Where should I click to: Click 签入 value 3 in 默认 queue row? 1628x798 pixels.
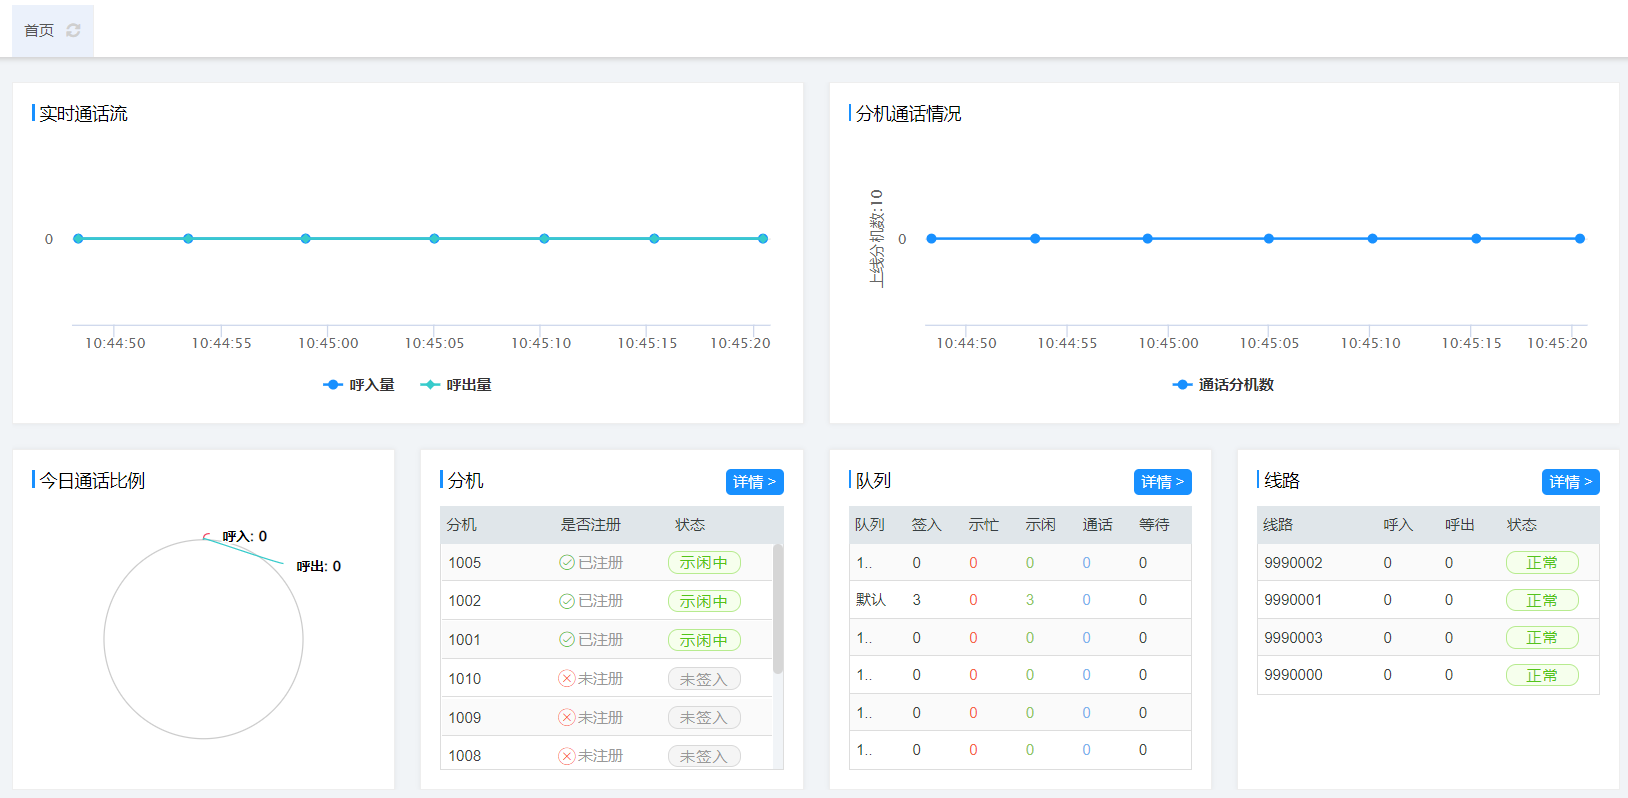pyautogui.click(x=917, y=600)
